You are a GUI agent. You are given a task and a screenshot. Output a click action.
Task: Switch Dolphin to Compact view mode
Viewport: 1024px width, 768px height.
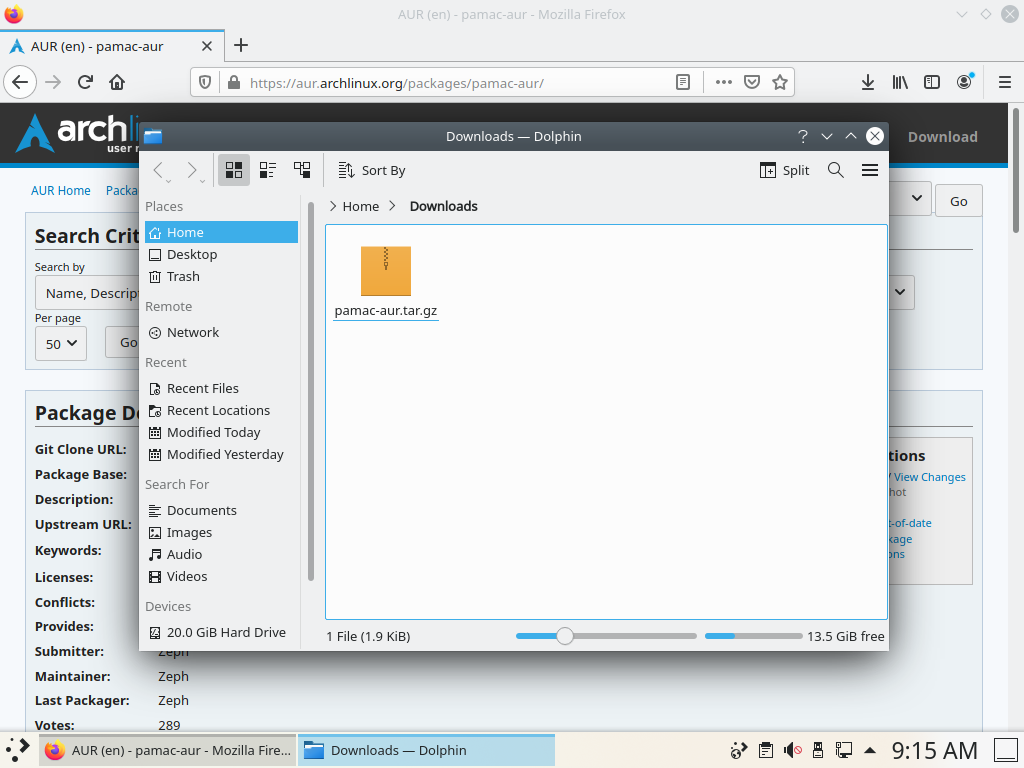click(268, 170)
